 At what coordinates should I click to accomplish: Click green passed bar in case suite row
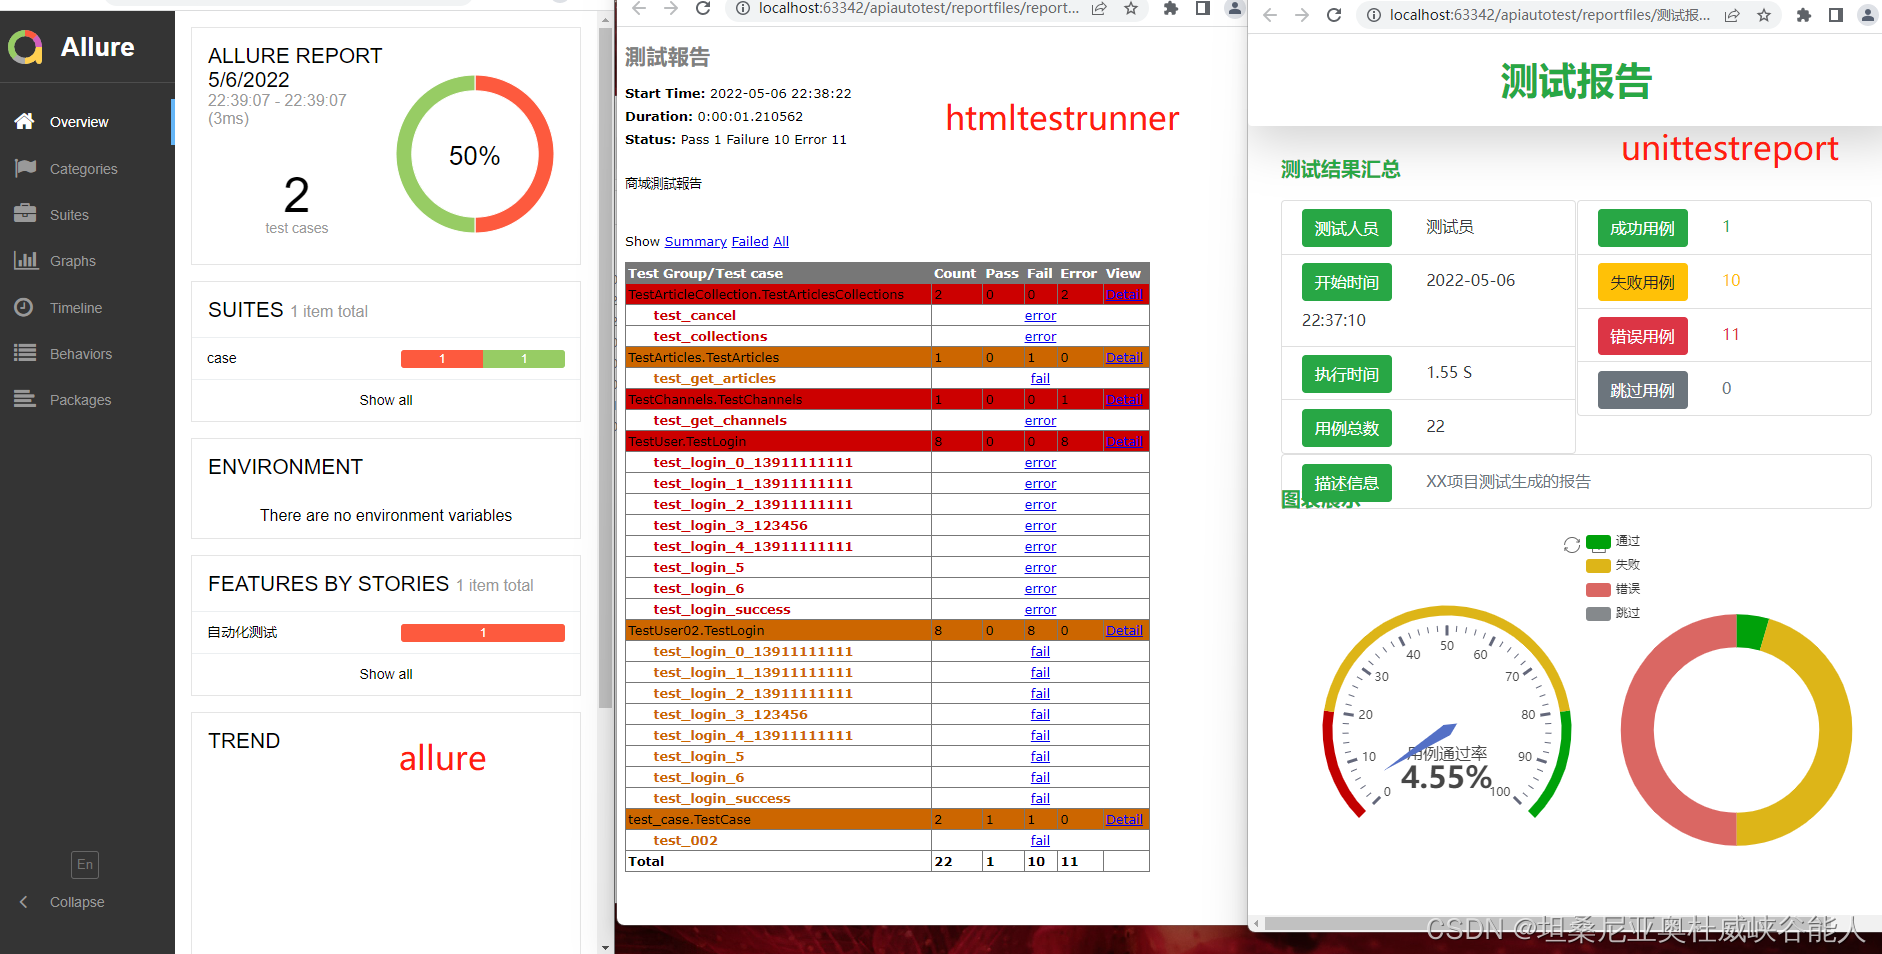pos(524,359)
